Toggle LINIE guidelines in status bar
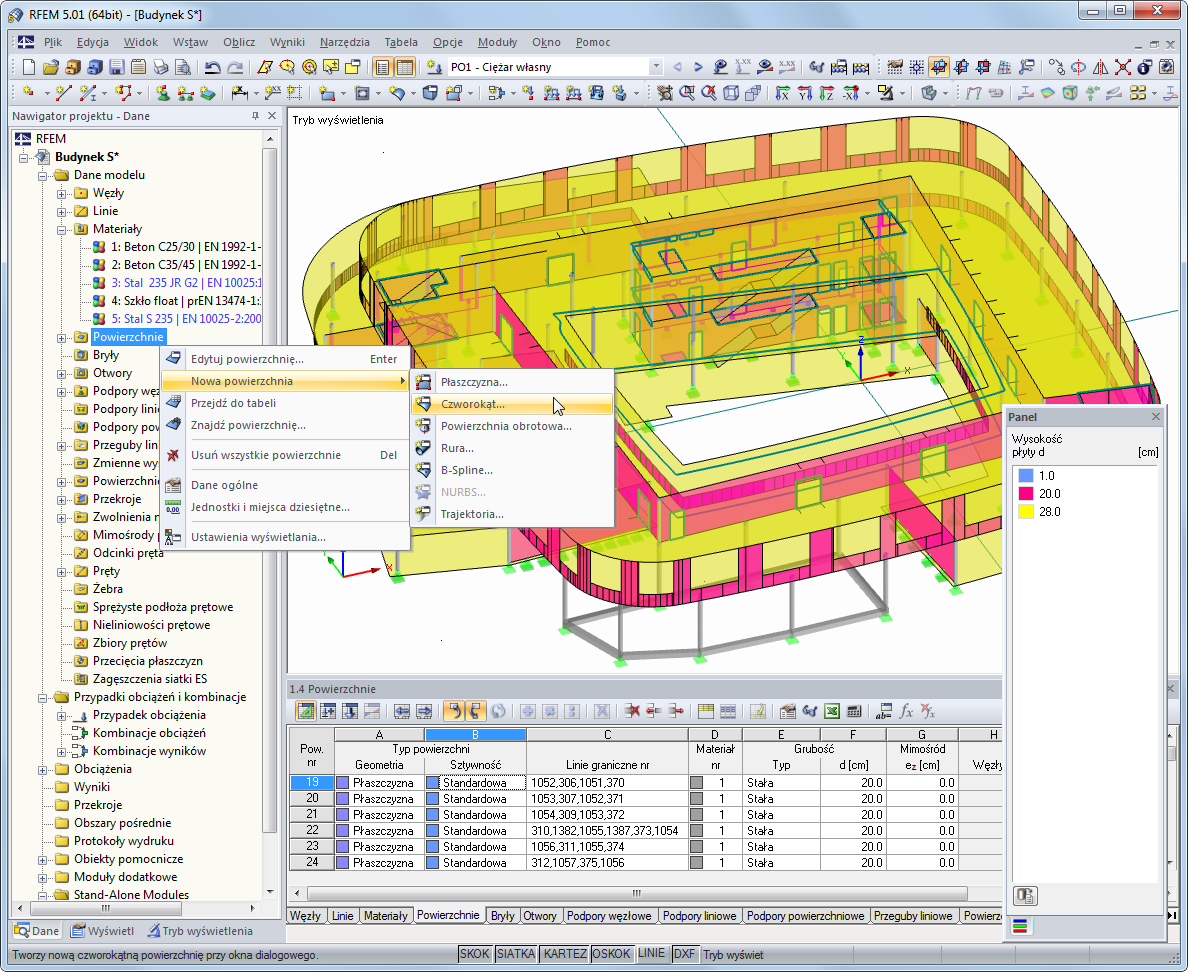 point(651,954)
